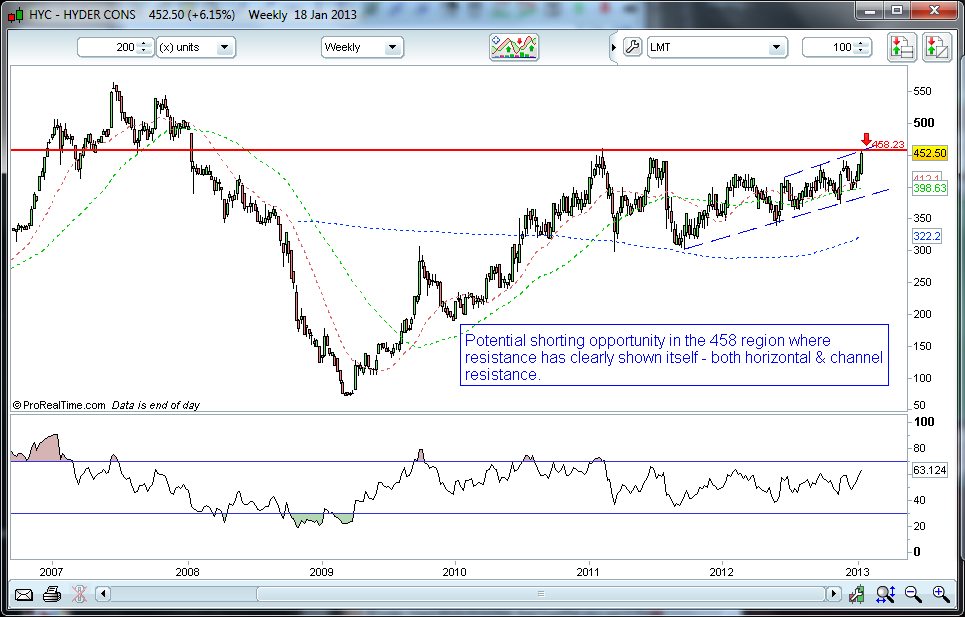Open the Weekly timeframe dropdown
Screen dimensions: 965x617
pyautogui.click(x=362, y=47)
